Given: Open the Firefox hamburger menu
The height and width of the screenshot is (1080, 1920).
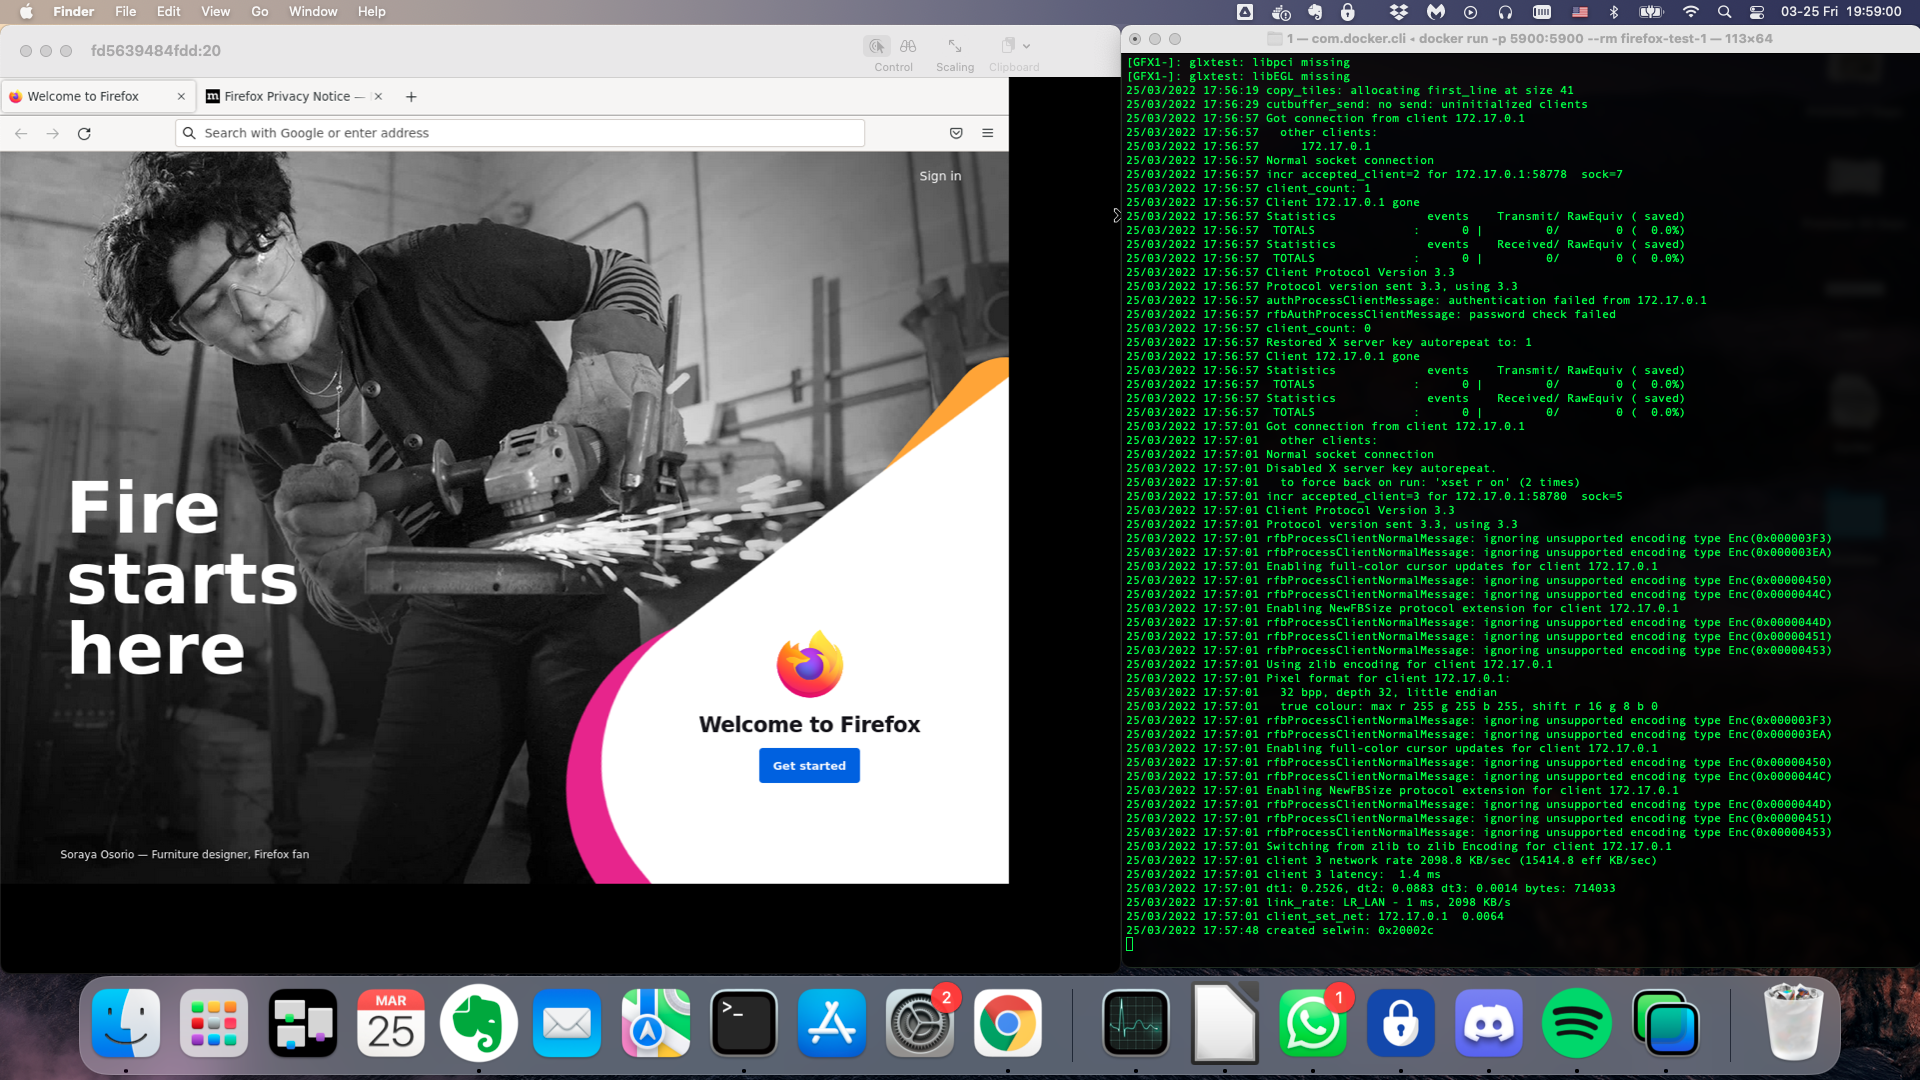Looking at the screenshot, I should click(988, 133).
